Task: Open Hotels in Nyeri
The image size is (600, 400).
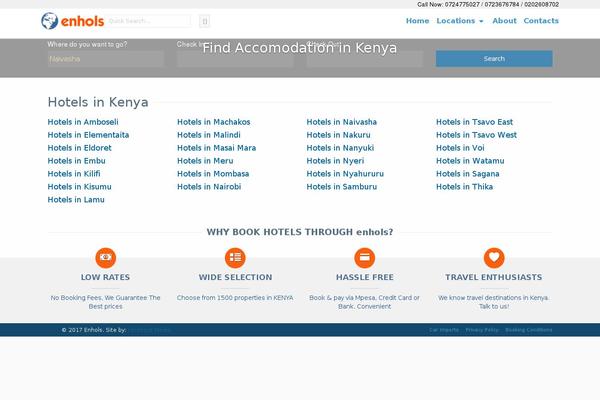Action: tap(336, 161)
